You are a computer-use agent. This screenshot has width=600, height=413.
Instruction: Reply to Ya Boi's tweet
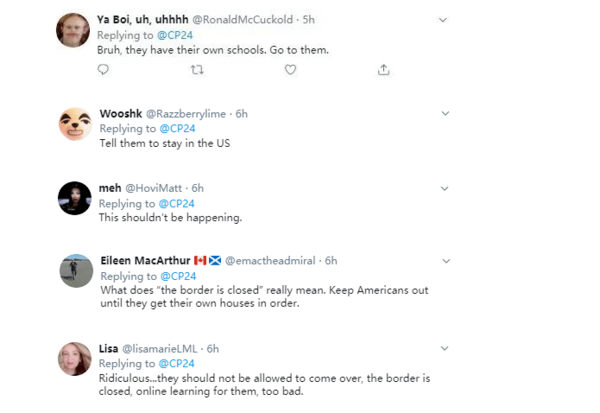tap(103, 69)
